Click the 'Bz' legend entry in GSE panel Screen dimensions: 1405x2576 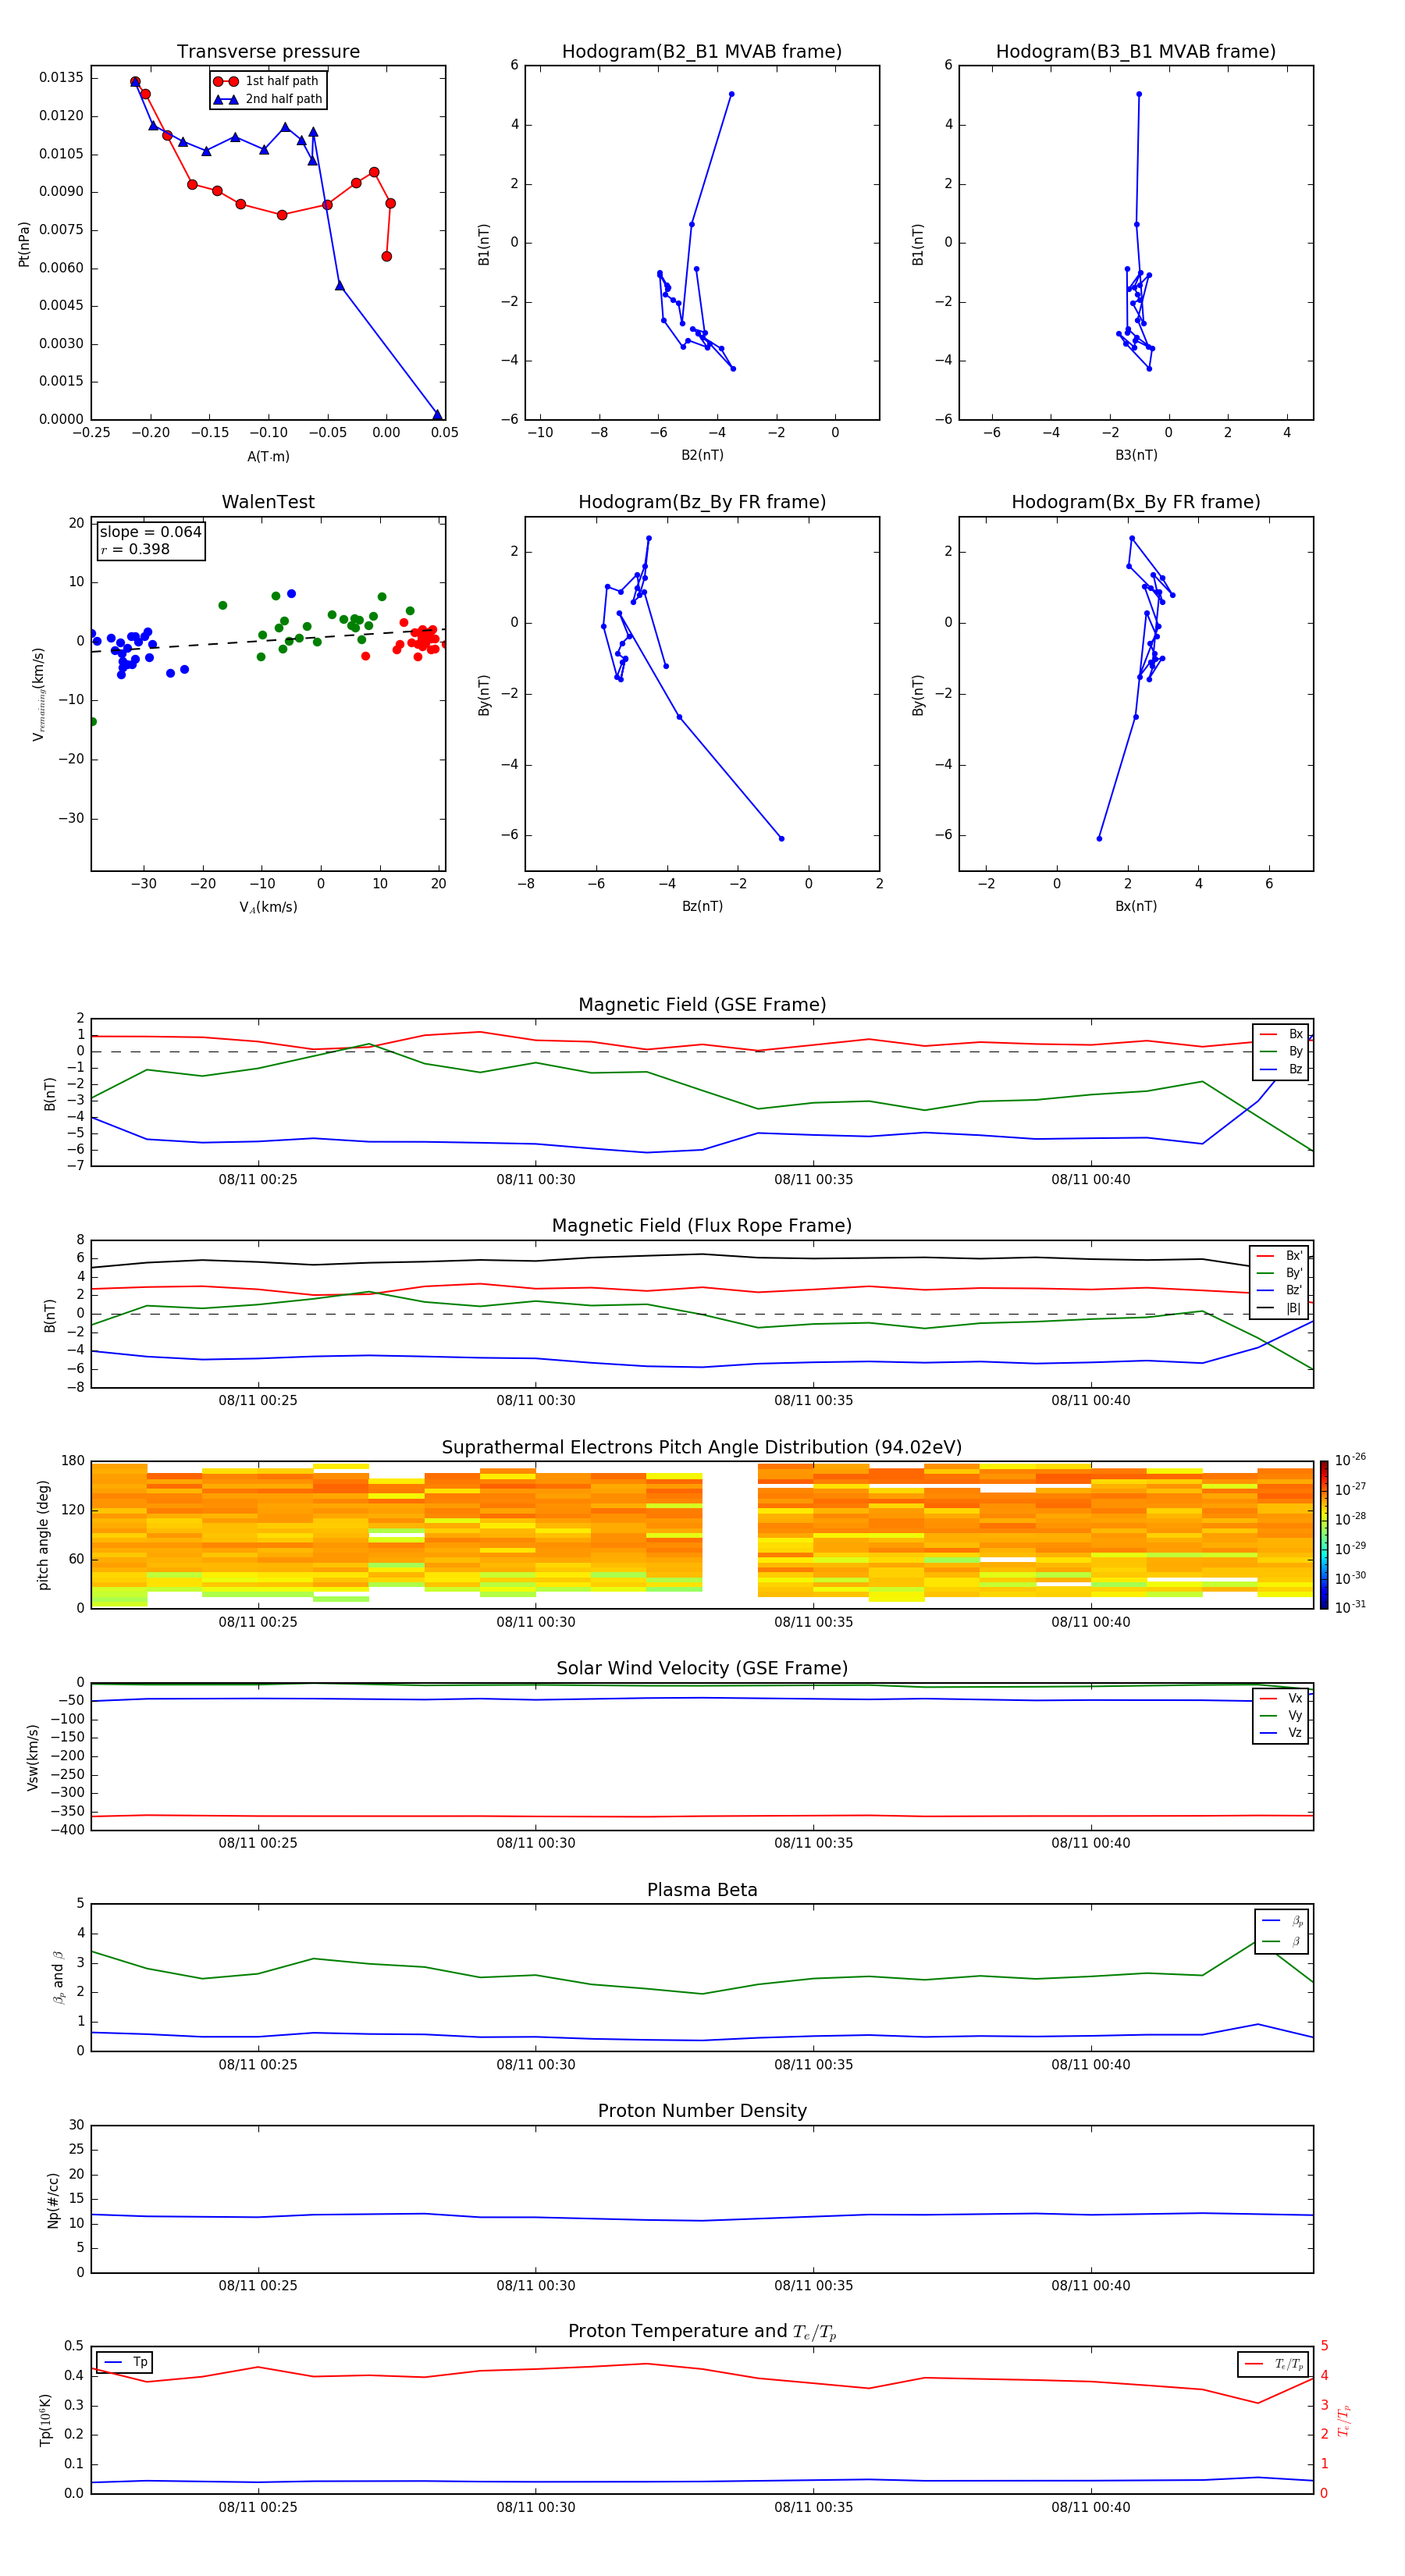tap(1281, 1069)
